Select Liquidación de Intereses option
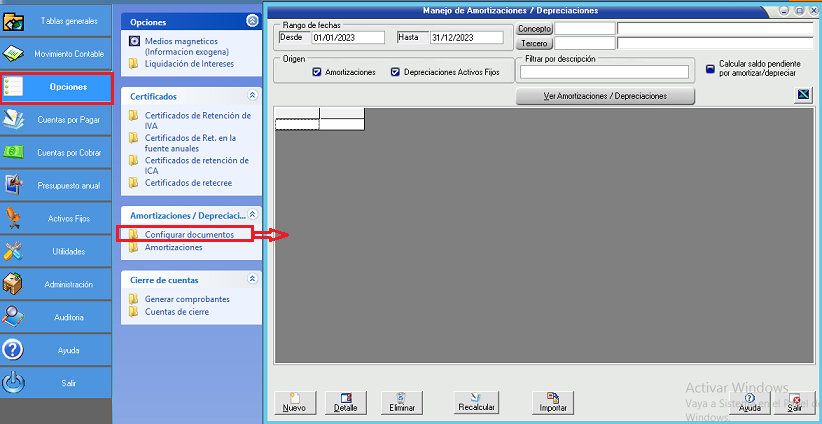The height and width of the screenshot is (424, 822). pos(189,64)
